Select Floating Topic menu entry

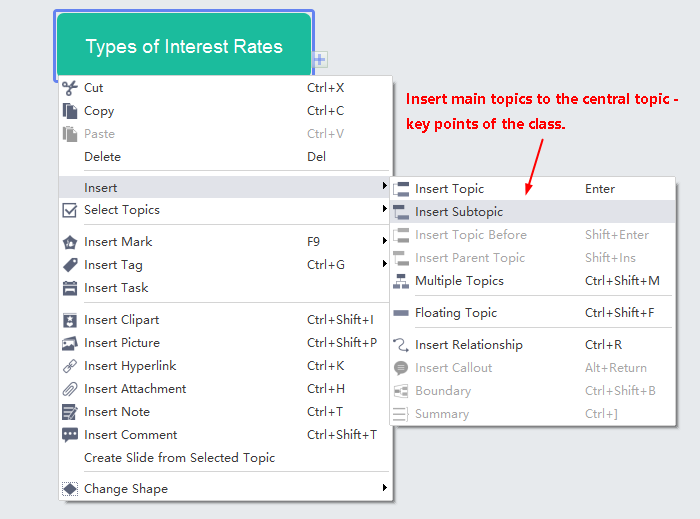[455, 313]
